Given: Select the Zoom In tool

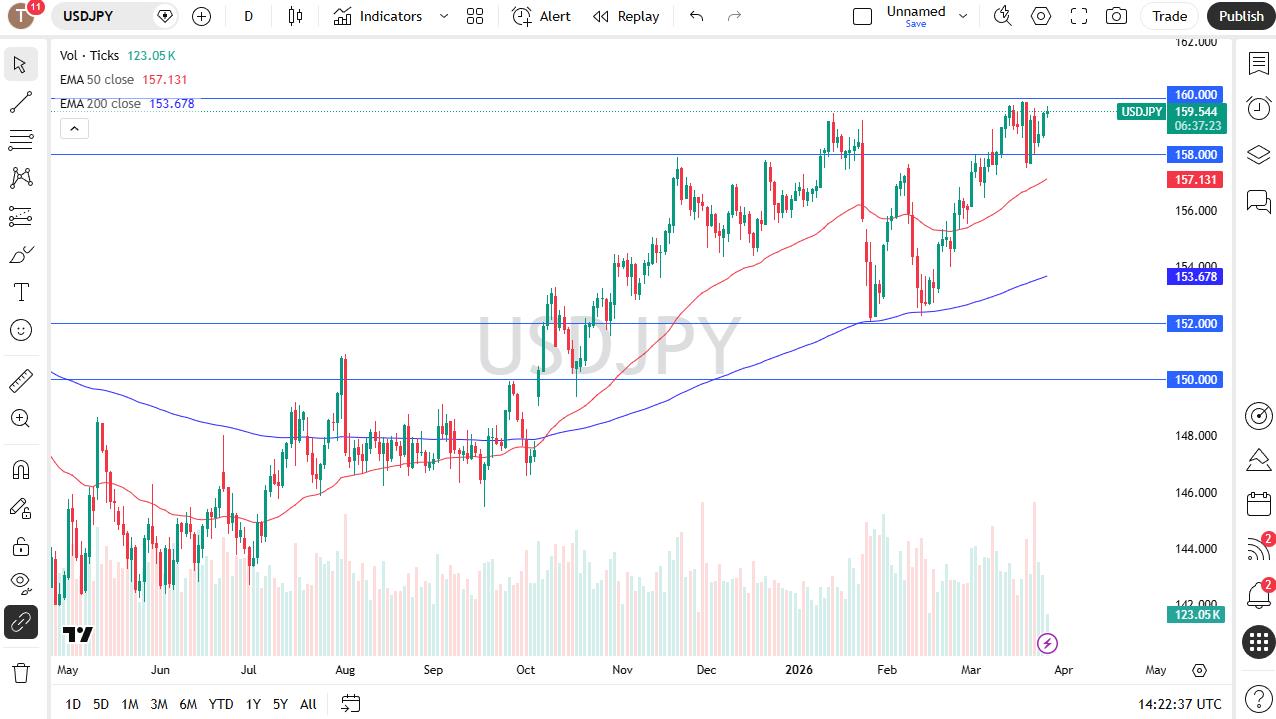Looking at the screenshot, I should (x=21, y=419).
